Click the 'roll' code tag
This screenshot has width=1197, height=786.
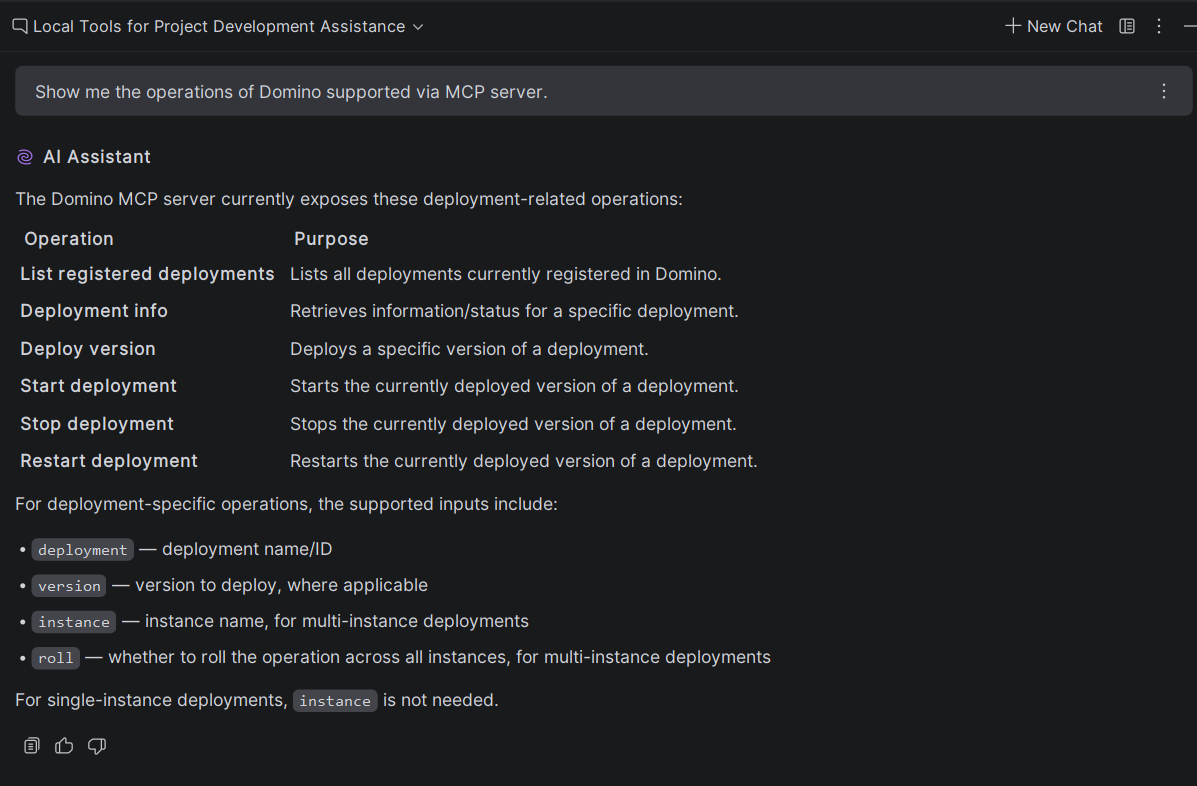(56, 658)
